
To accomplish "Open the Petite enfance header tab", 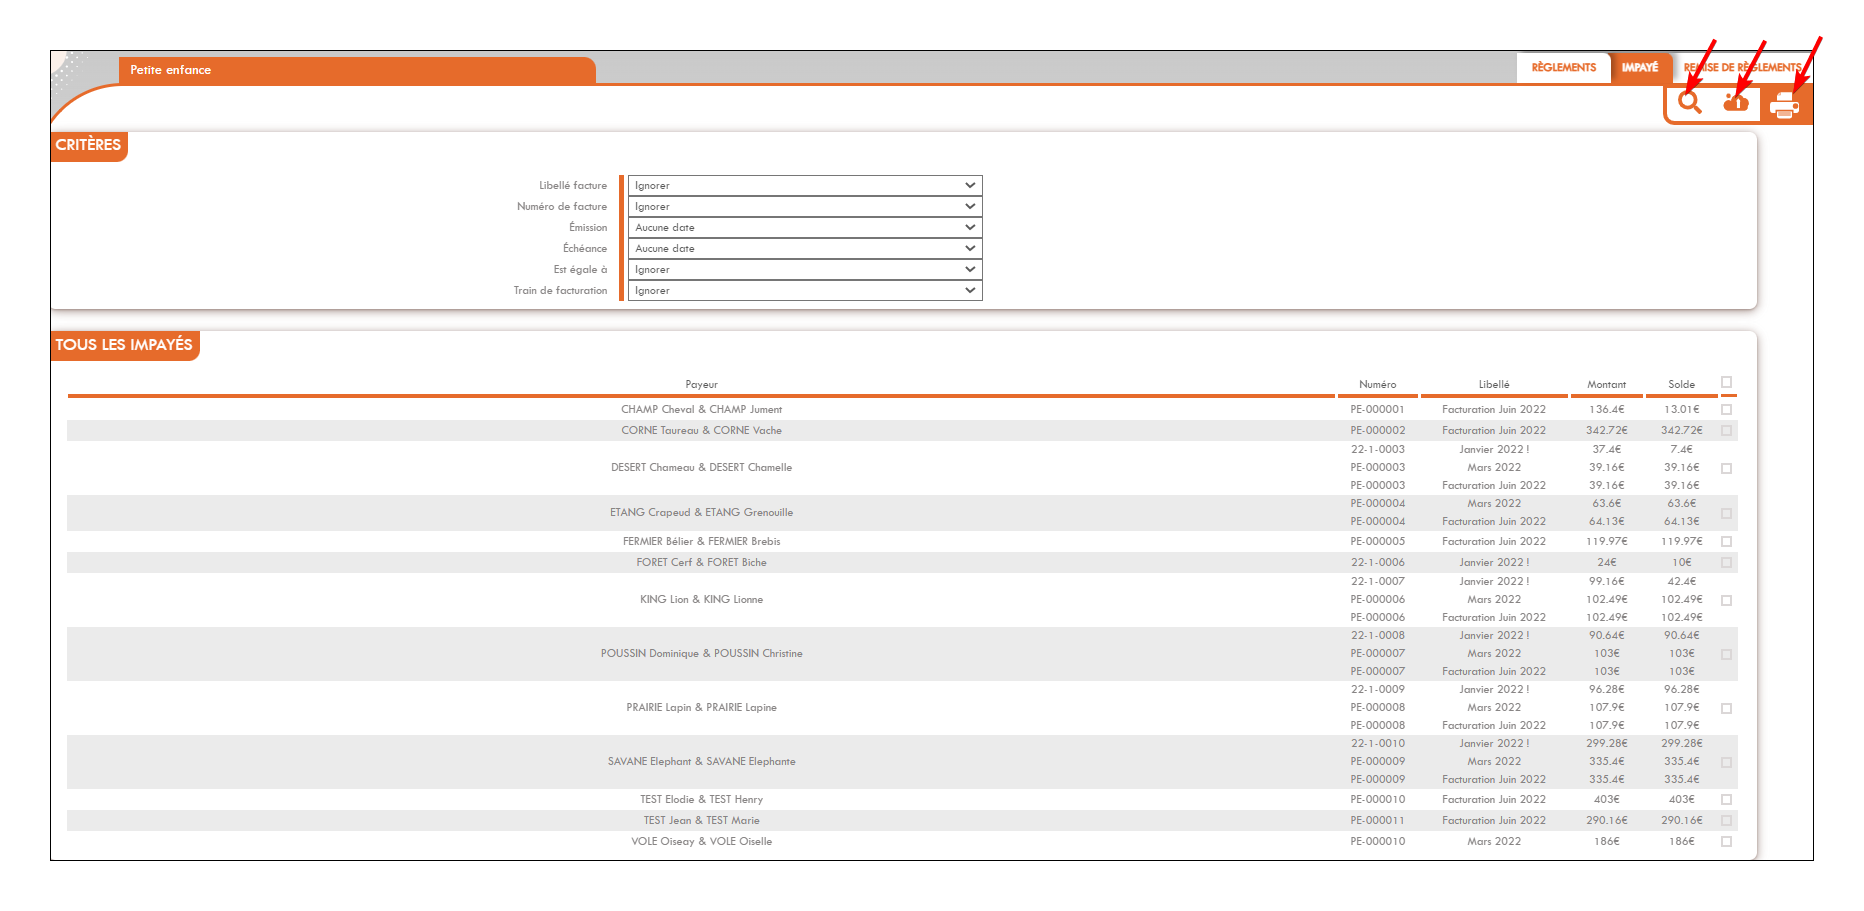I will pos(357,70).
